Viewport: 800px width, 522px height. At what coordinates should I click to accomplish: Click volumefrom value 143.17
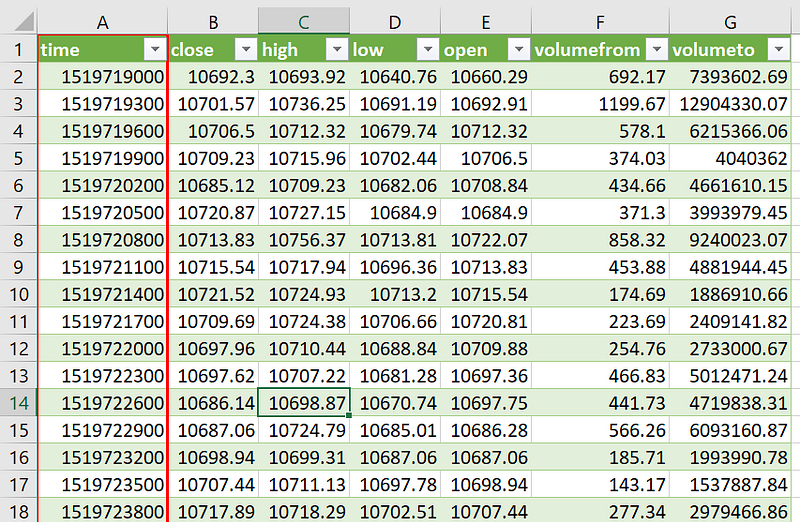(637, 485)
